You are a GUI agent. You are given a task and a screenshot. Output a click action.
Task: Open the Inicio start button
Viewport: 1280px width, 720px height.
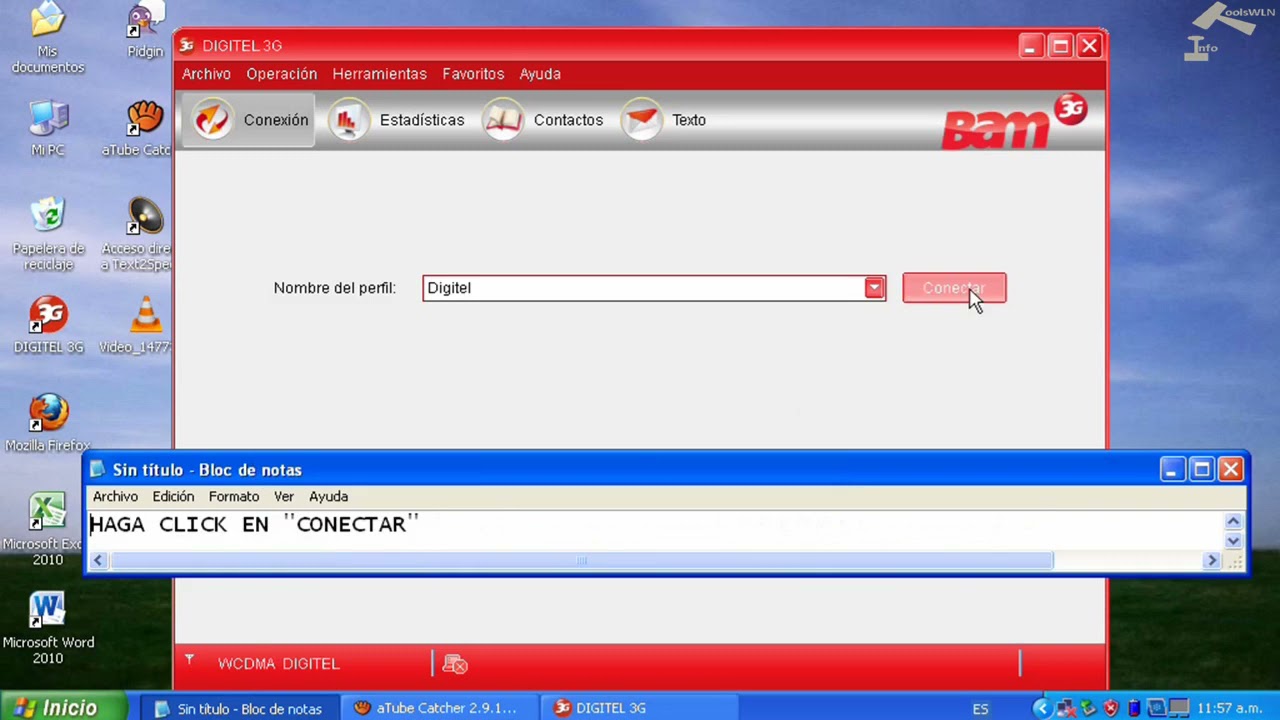63,707
